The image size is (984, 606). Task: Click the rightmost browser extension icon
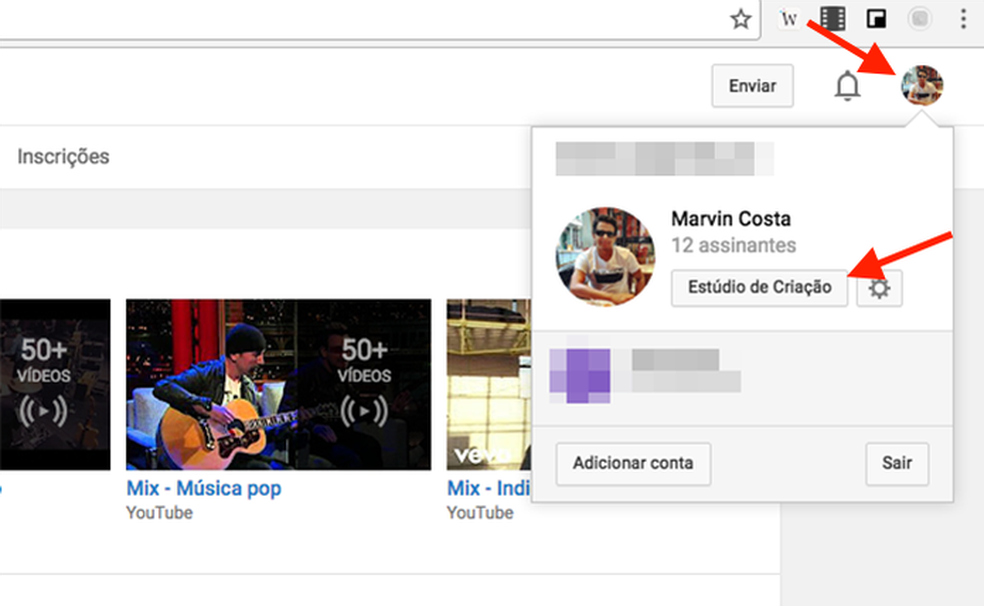[918, 18]
